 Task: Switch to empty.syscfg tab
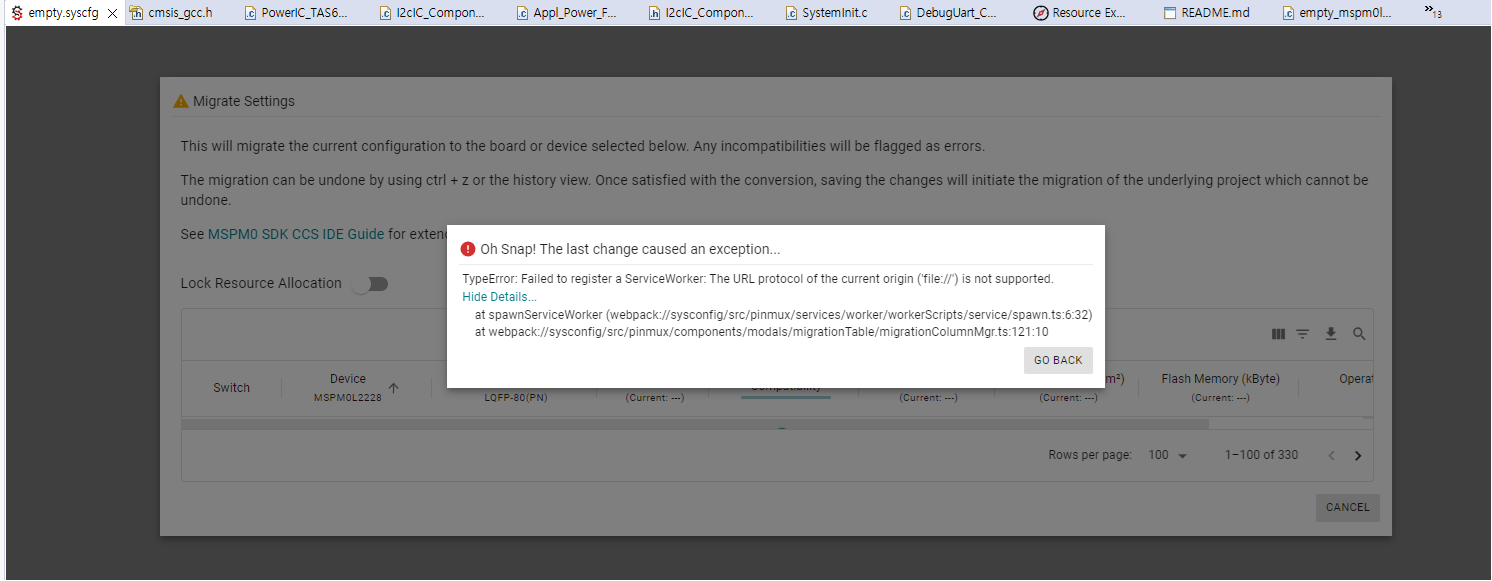(63, 13)
